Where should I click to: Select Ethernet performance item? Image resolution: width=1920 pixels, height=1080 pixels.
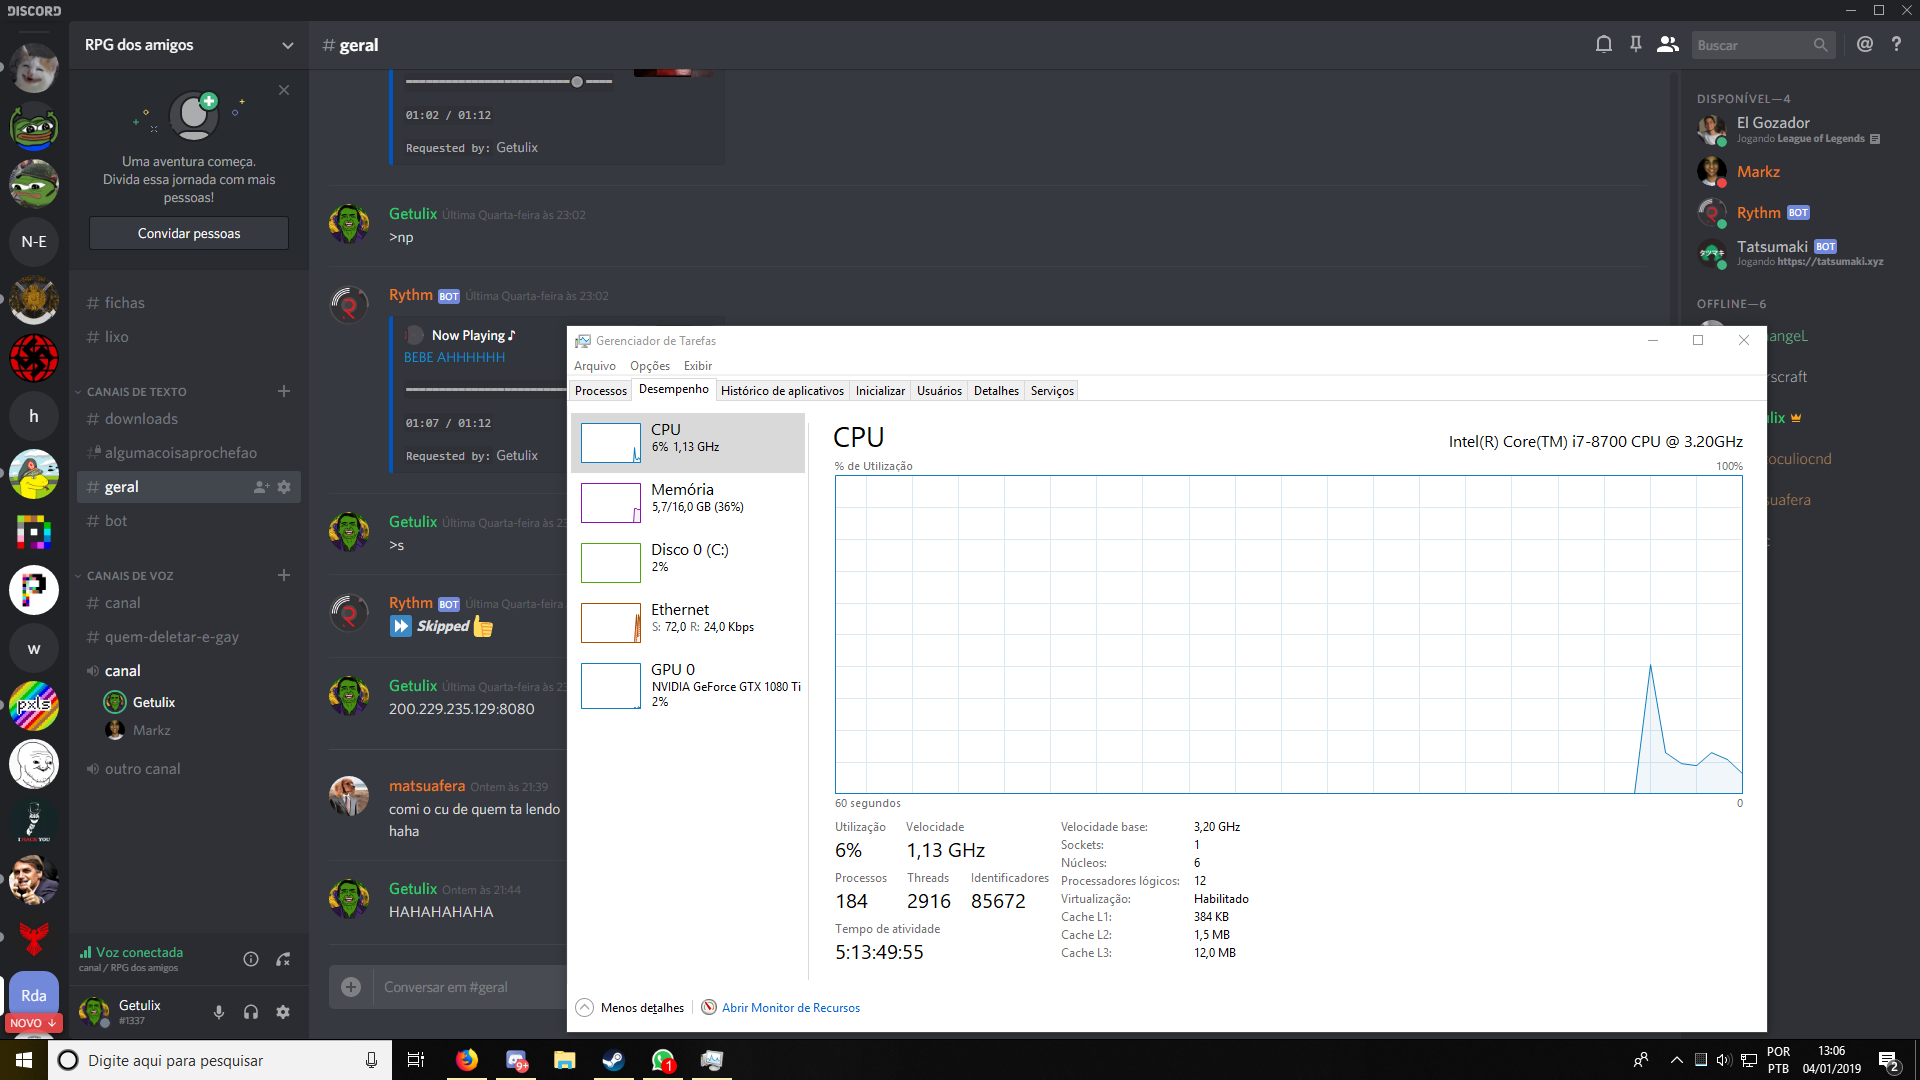pyautogui.click(x=688, y=622)
